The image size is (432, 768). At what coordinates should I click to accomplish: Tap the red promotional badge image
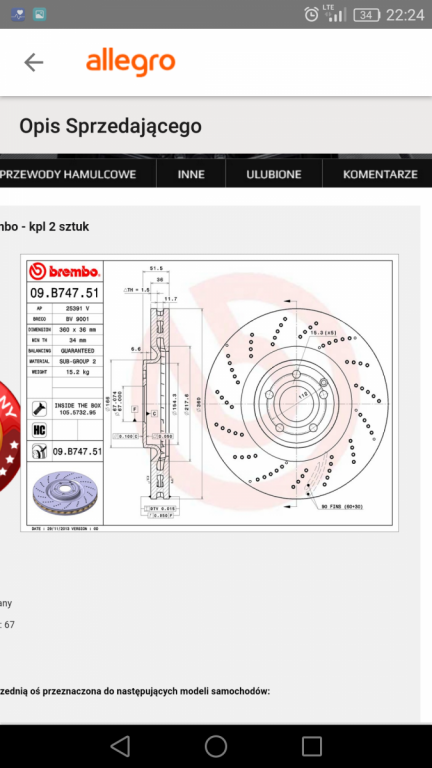(10, 437)
